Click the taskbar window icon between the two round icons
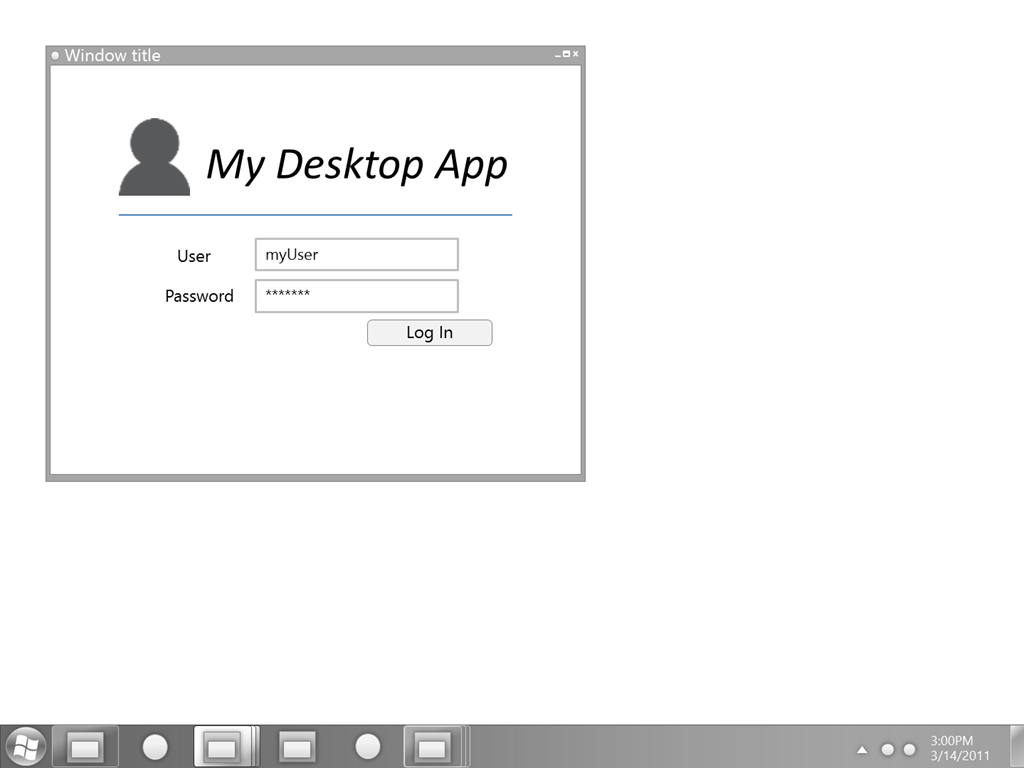The image size is (1024, 768). [297, 747]
